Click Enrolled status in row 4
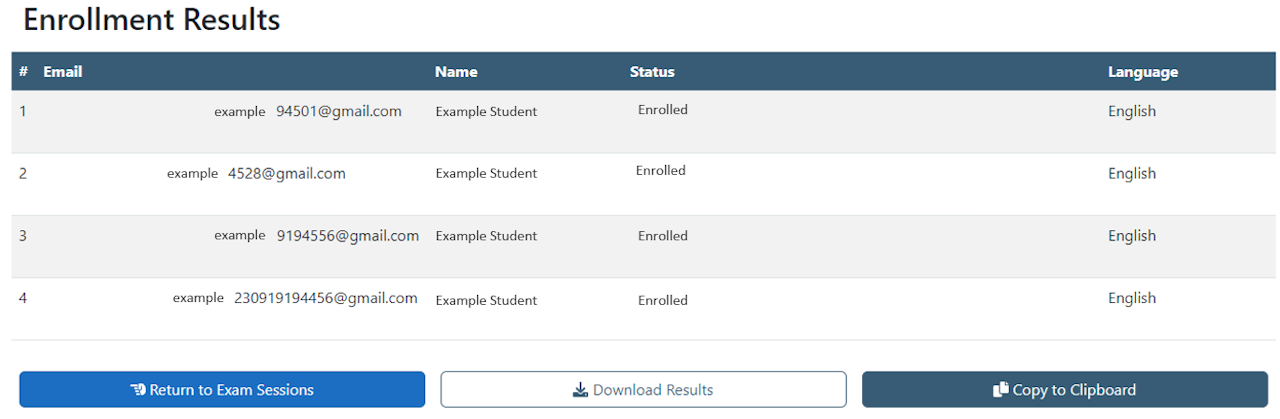Screen dimensions: 1280x419 tap(663, 300)
